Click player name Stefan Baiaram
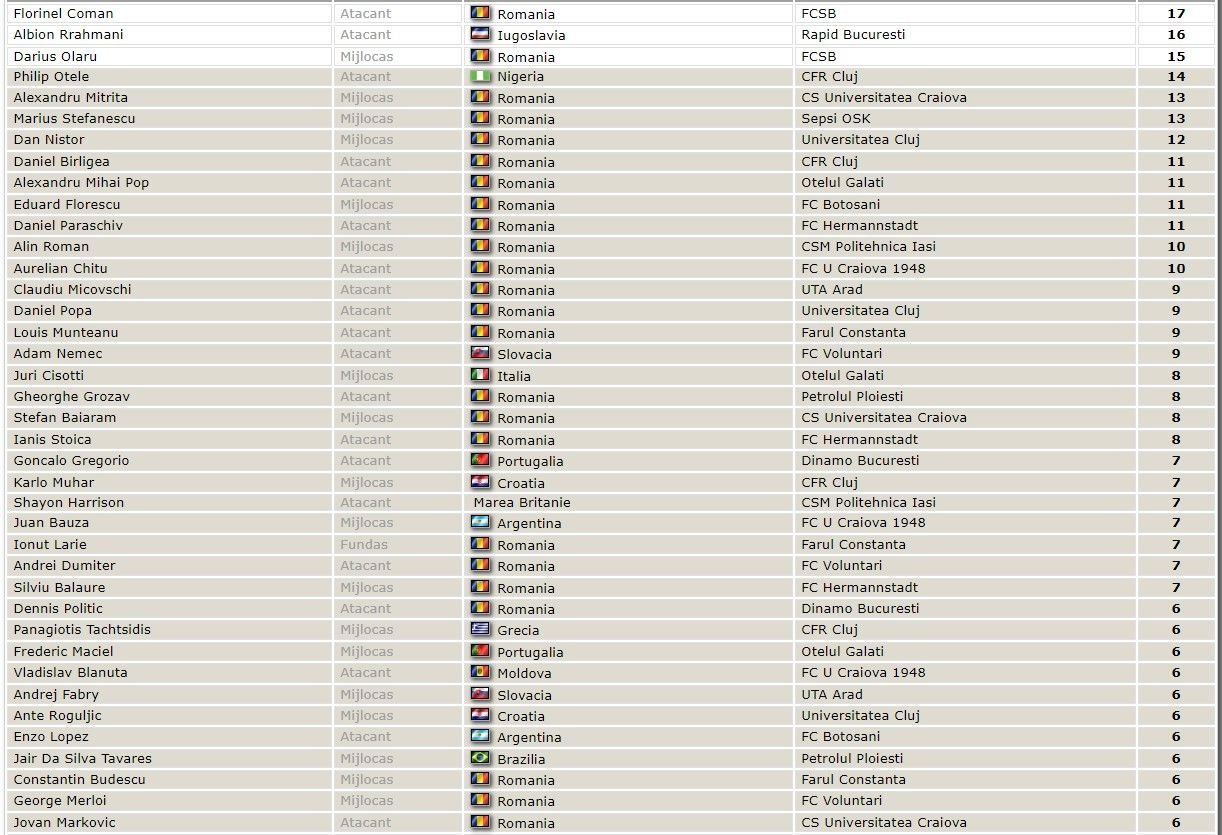The height and width of the screenshot is (835, 1222). (65, 417)
